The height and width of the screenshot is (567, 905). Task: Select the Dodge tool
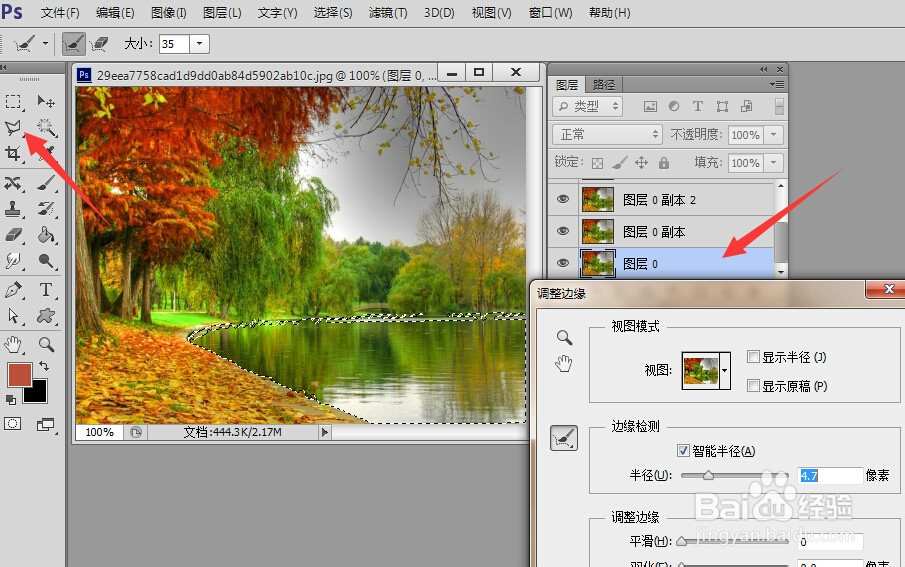(x=46, y=261)
